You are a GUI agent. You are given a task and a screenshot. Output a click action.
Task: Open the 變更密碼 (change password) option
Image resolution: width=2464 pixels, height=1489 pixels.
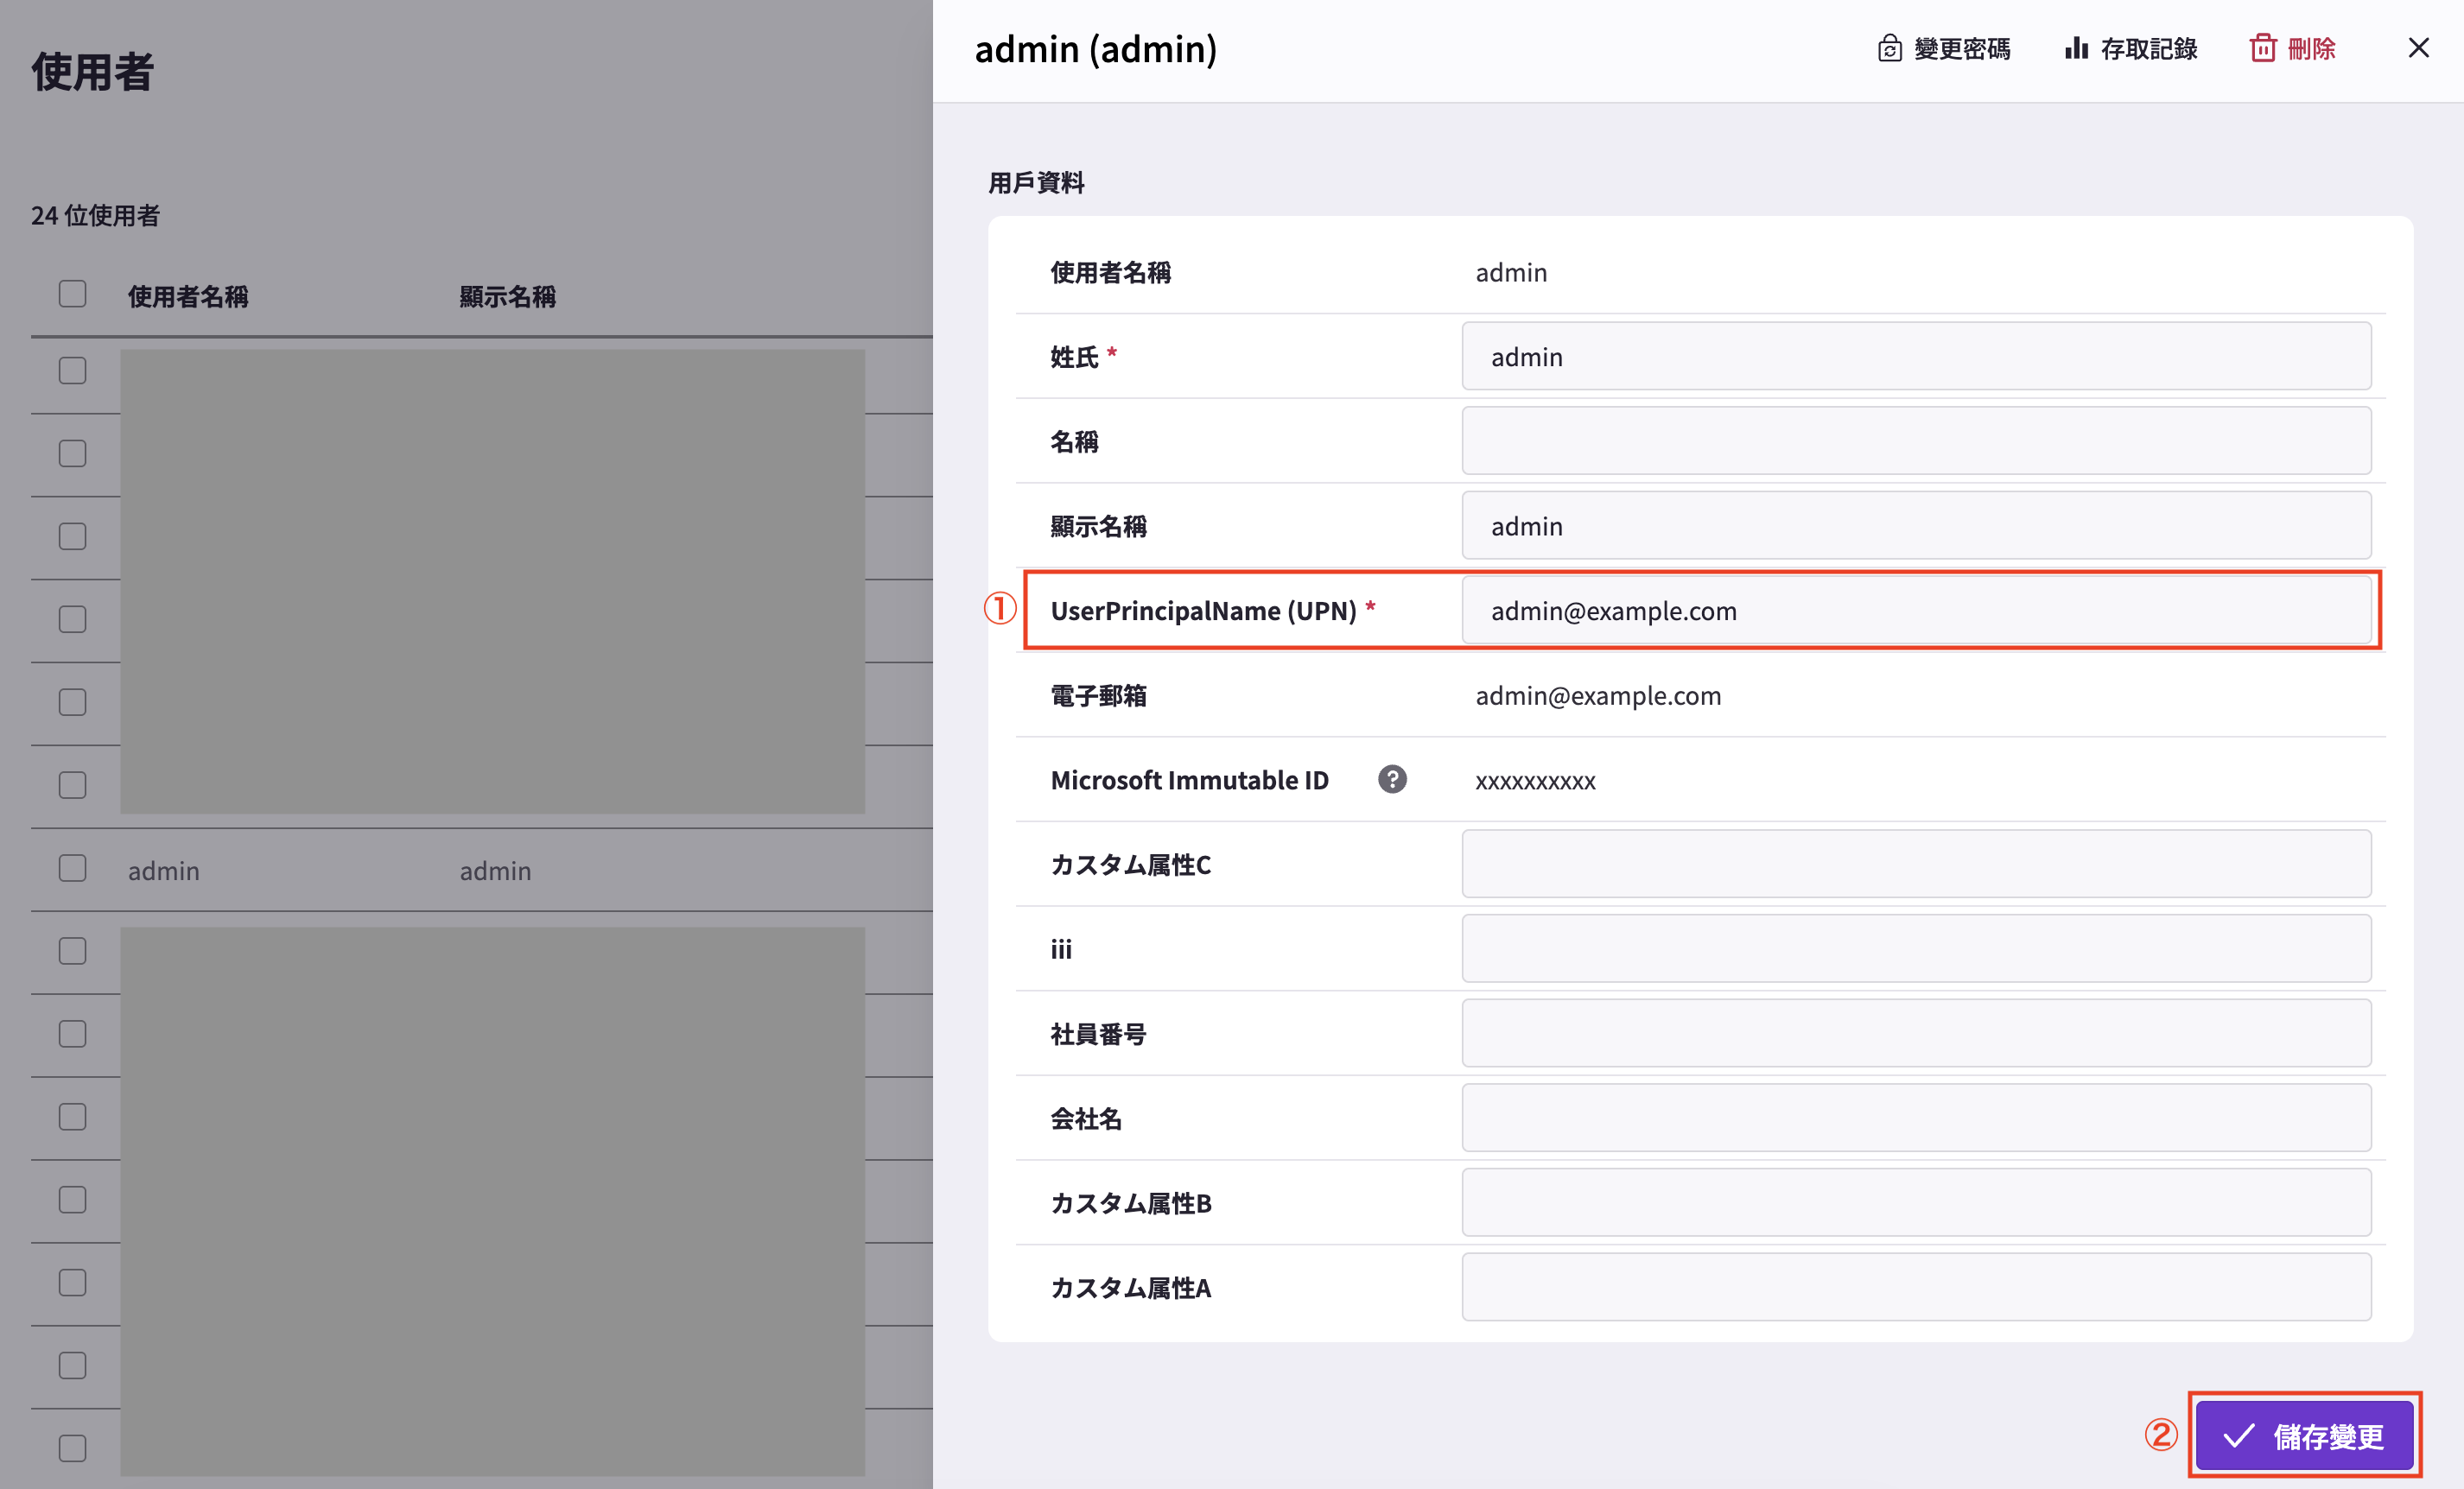(x=1943, y=48)
